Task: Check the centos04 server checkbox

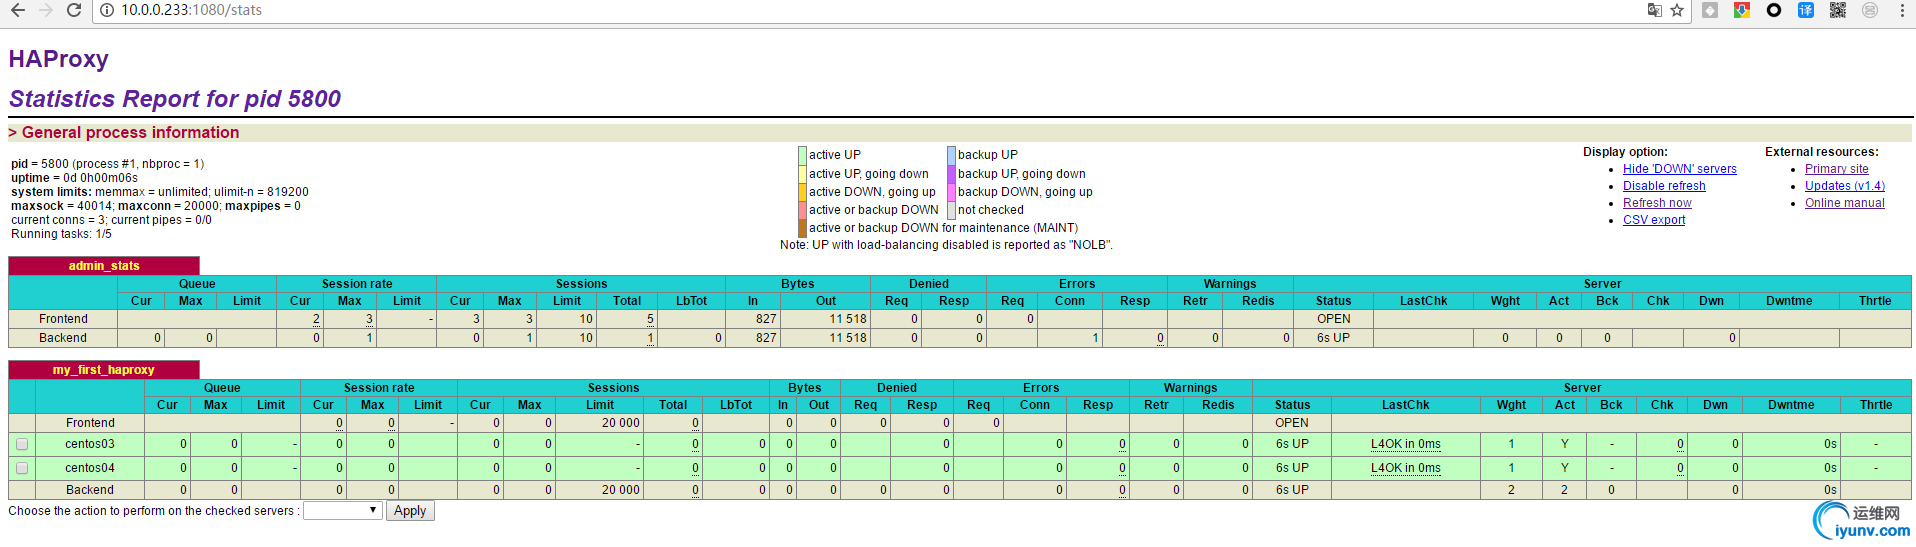Action: pyautogui.click(x=22, y=468)
